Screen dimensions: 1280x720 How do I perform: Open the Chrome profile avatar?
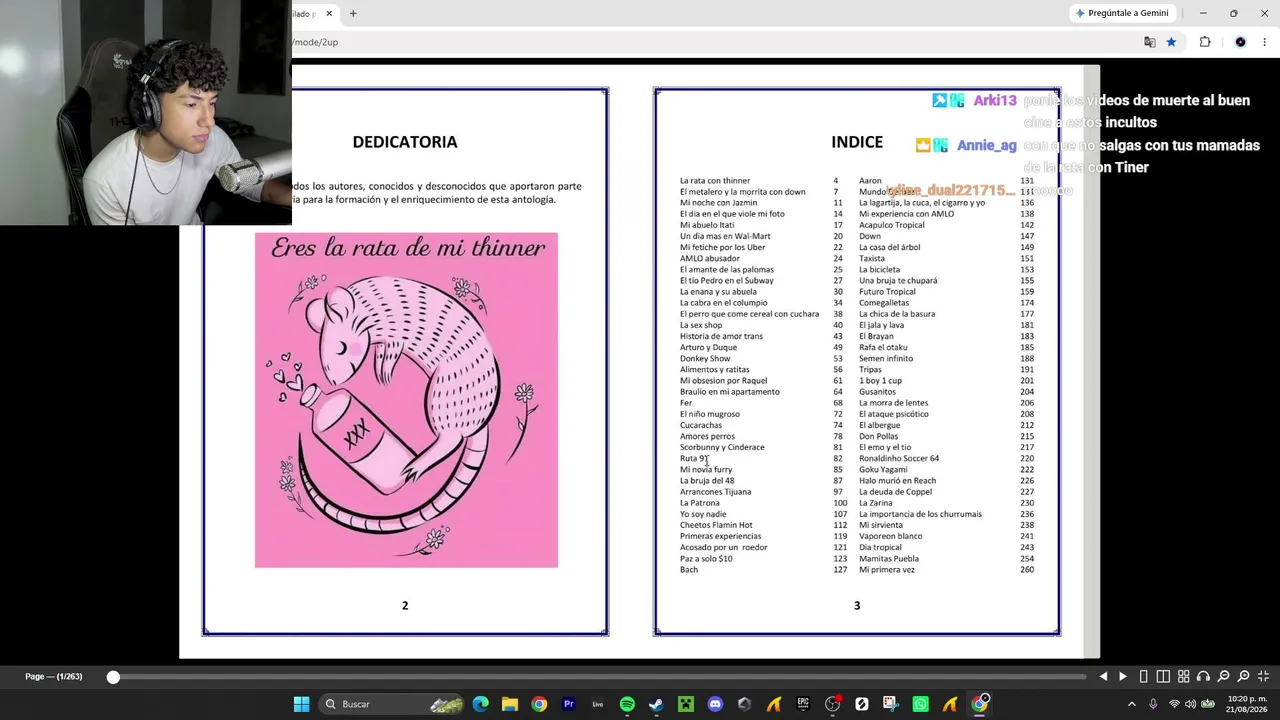pos(1240,42)
